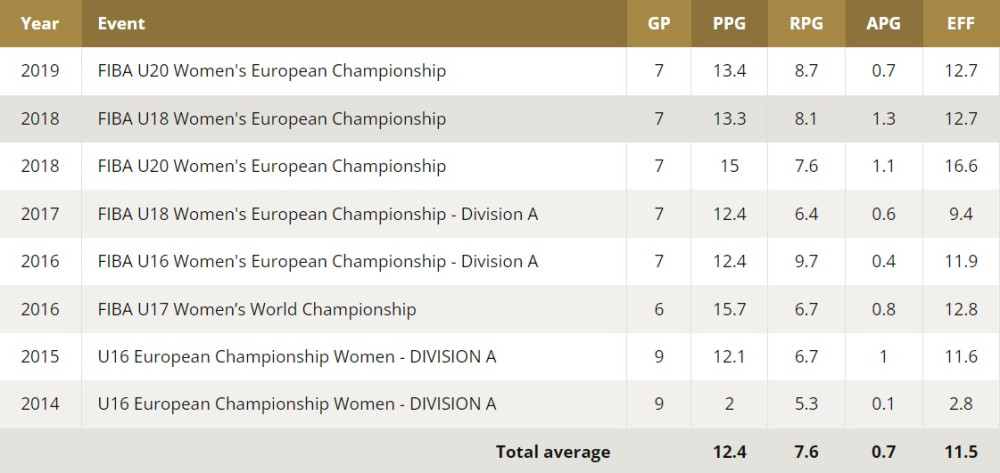The height and width of the screenshot is (473, 1000).
Task: Sort by the APG column header
Action: pos(883,23)
